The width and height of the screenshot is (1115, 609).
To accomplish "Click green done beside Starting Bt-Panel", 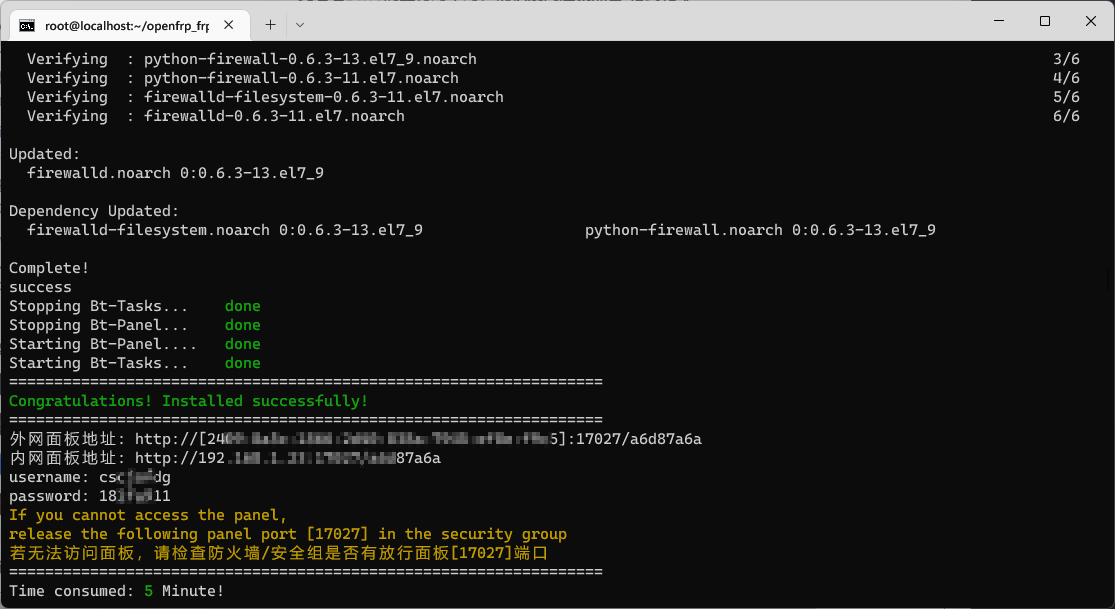I will pos(242,344).
